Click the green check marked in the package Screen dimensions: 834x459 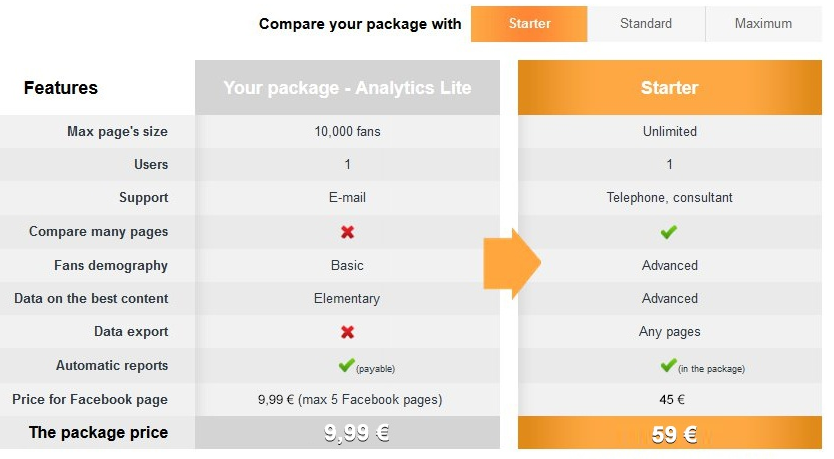pos(669,366)
